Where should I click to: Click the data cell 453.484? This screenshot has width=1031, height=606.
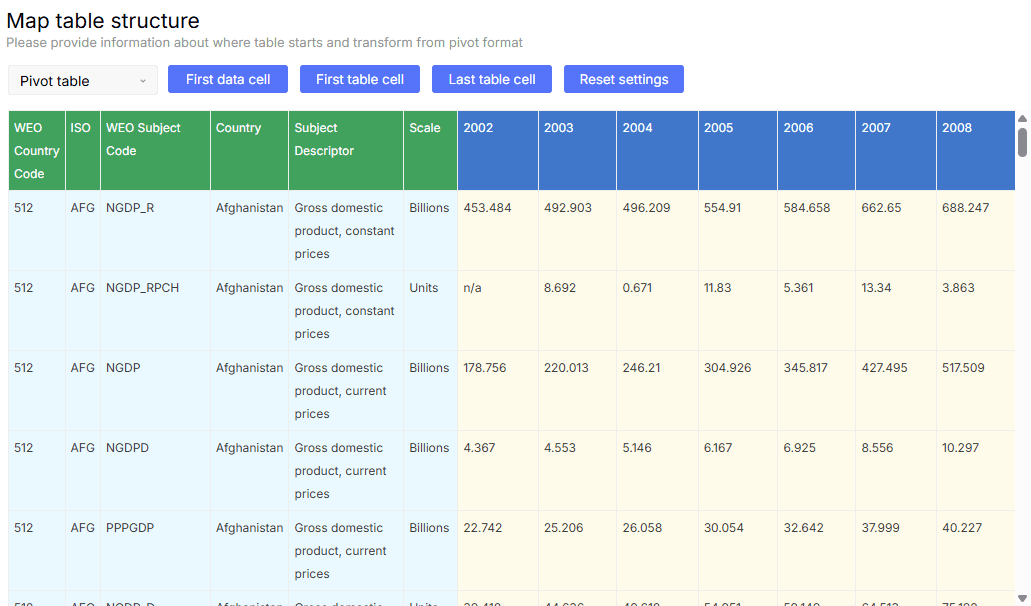pos(498,231)
